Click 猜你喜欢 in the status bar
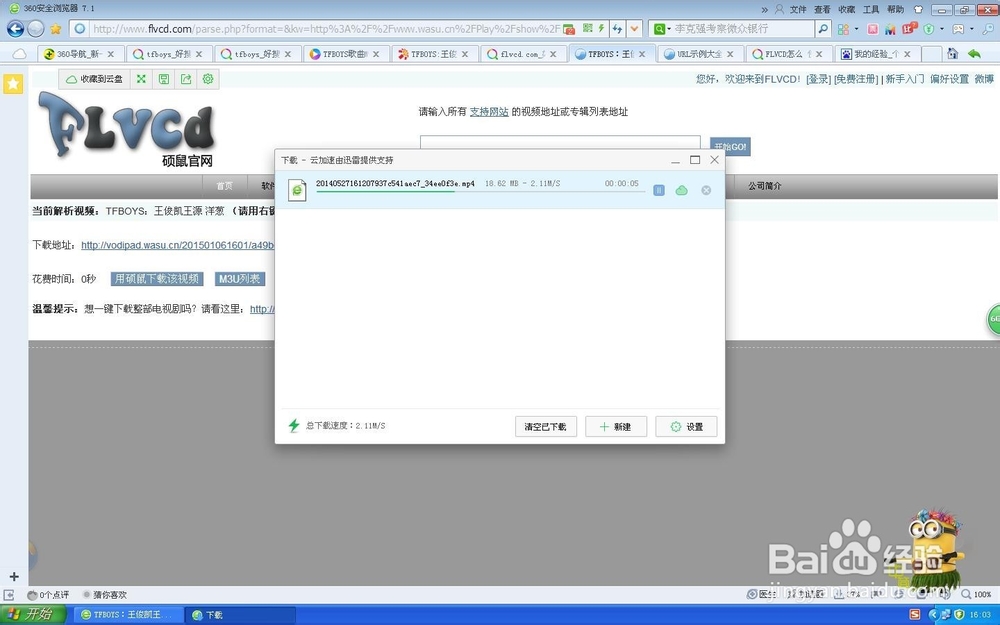The image size is (1000, 625). pos(105,595)
